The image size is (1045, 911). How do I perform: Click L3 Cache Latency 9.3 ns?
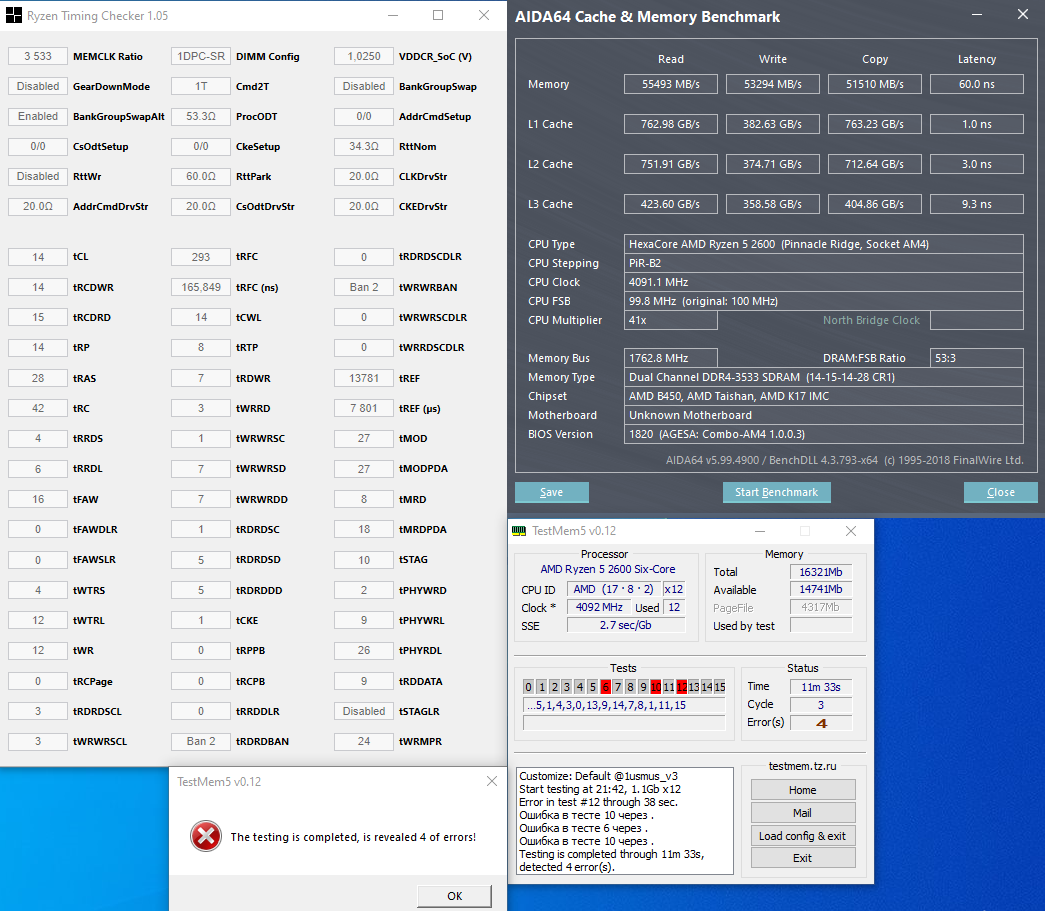pos(976,204)
